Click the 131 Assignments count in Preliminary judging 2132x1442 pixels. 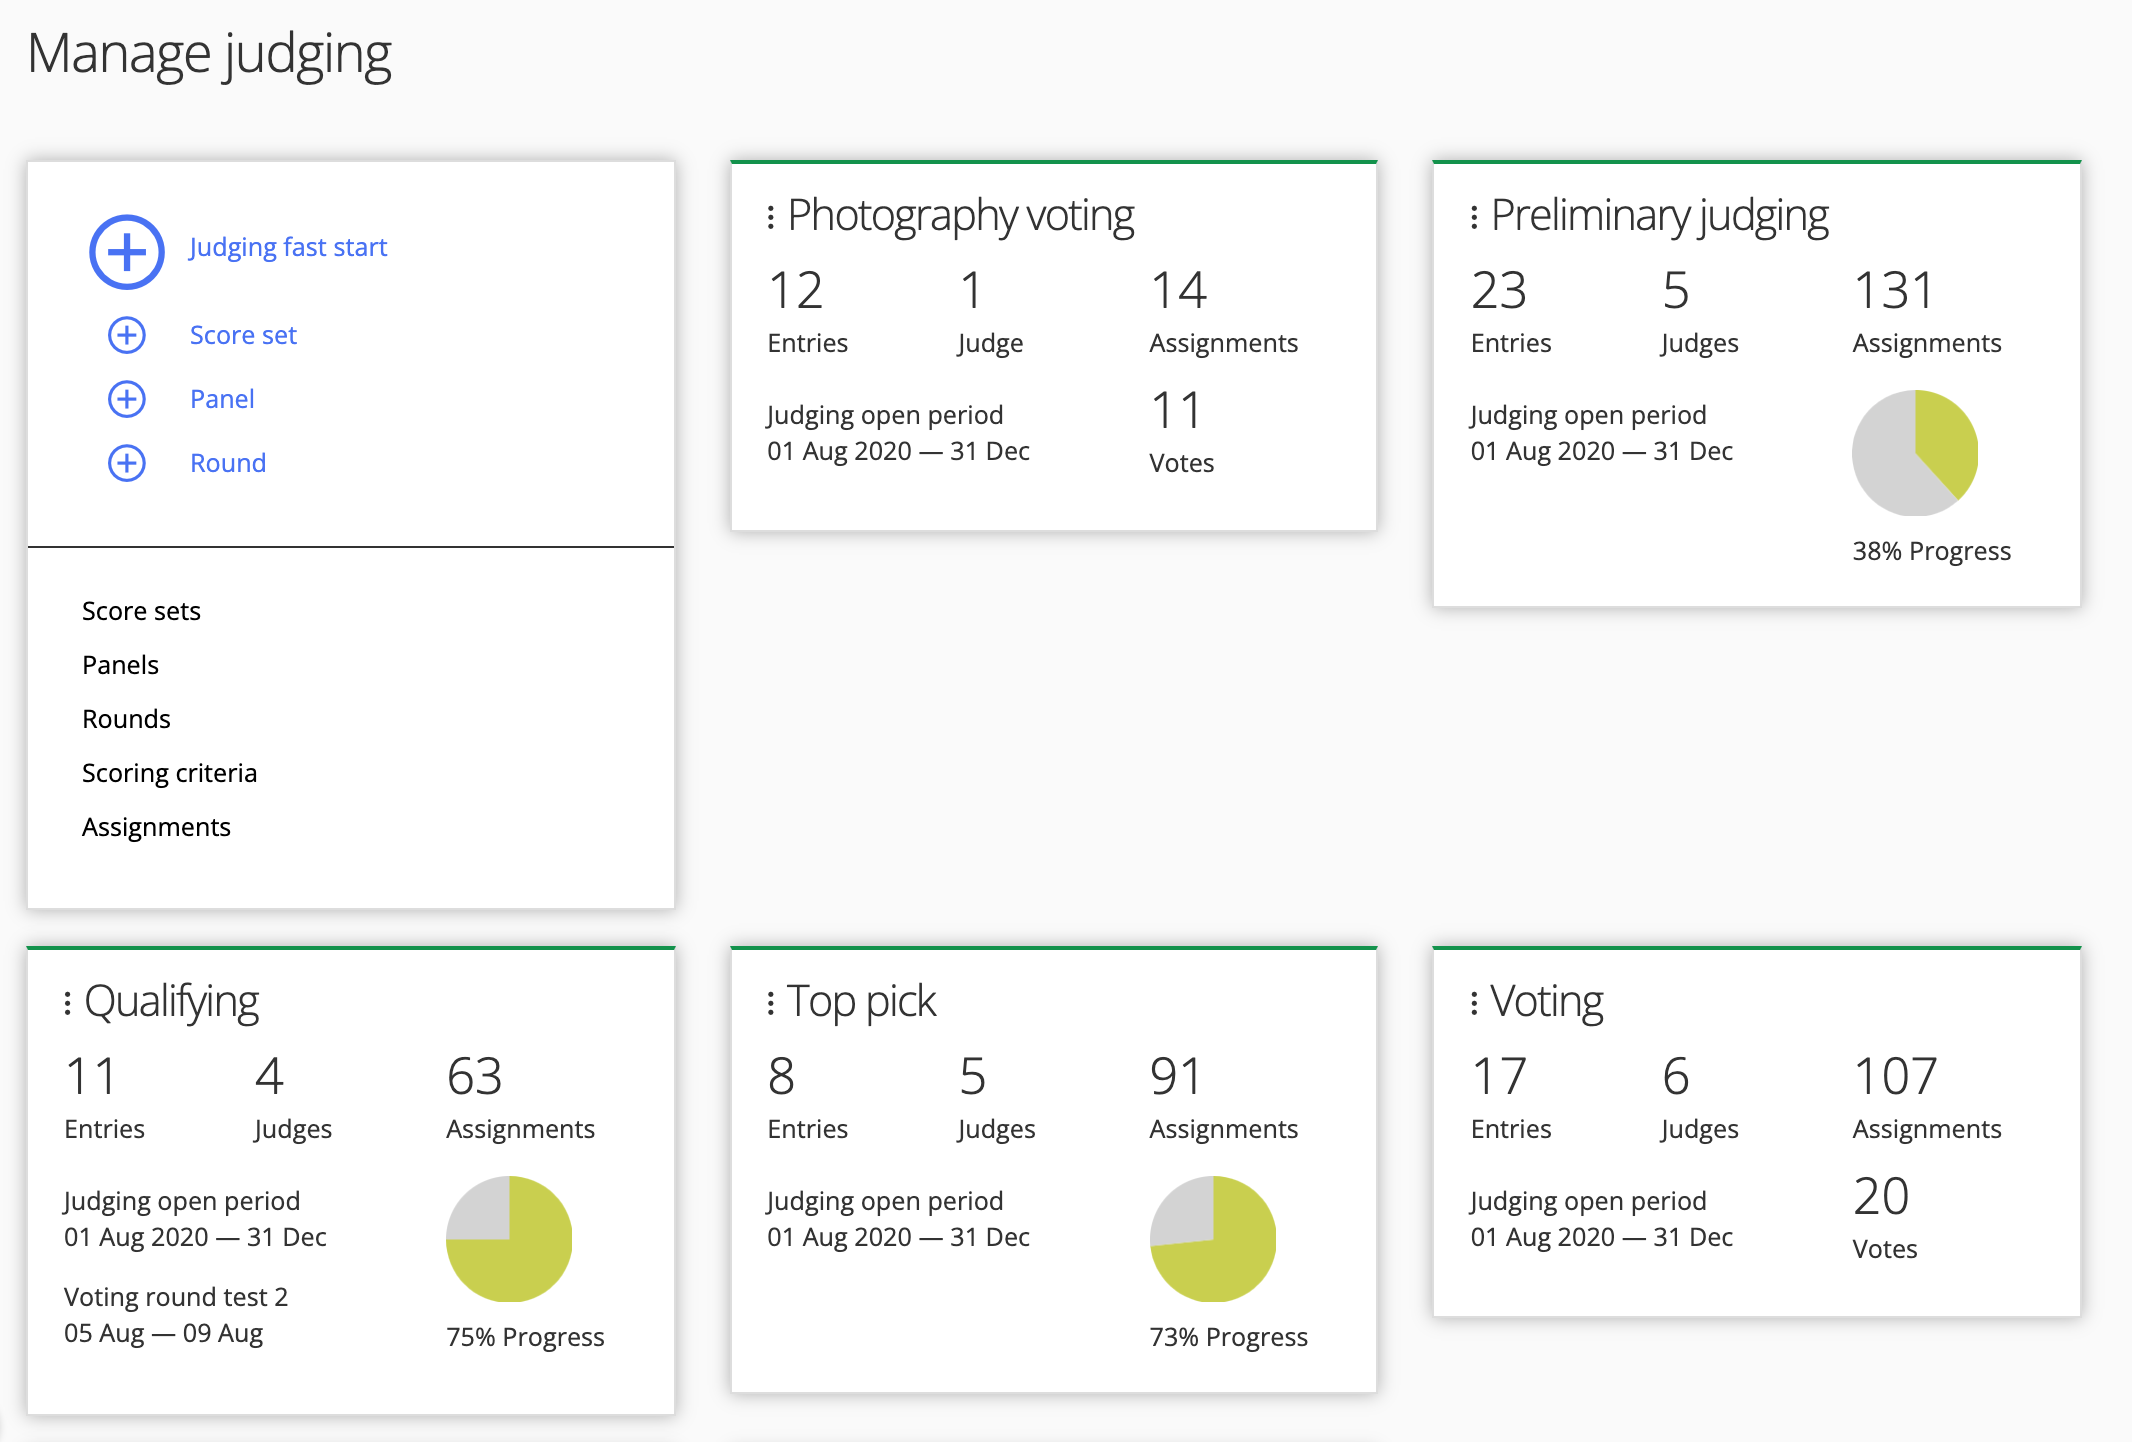click(x=1894, y=291)
